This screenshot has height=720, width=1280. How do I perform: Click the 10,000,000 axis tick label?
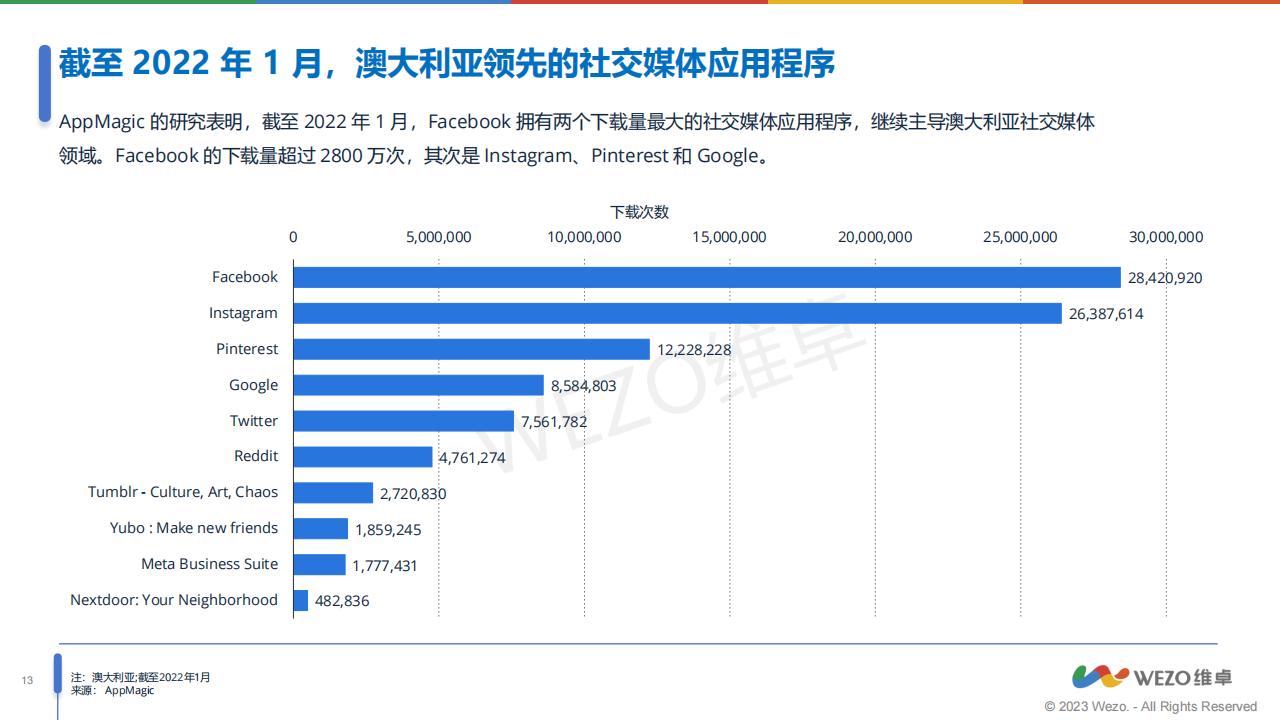click(x=585, y=237)
